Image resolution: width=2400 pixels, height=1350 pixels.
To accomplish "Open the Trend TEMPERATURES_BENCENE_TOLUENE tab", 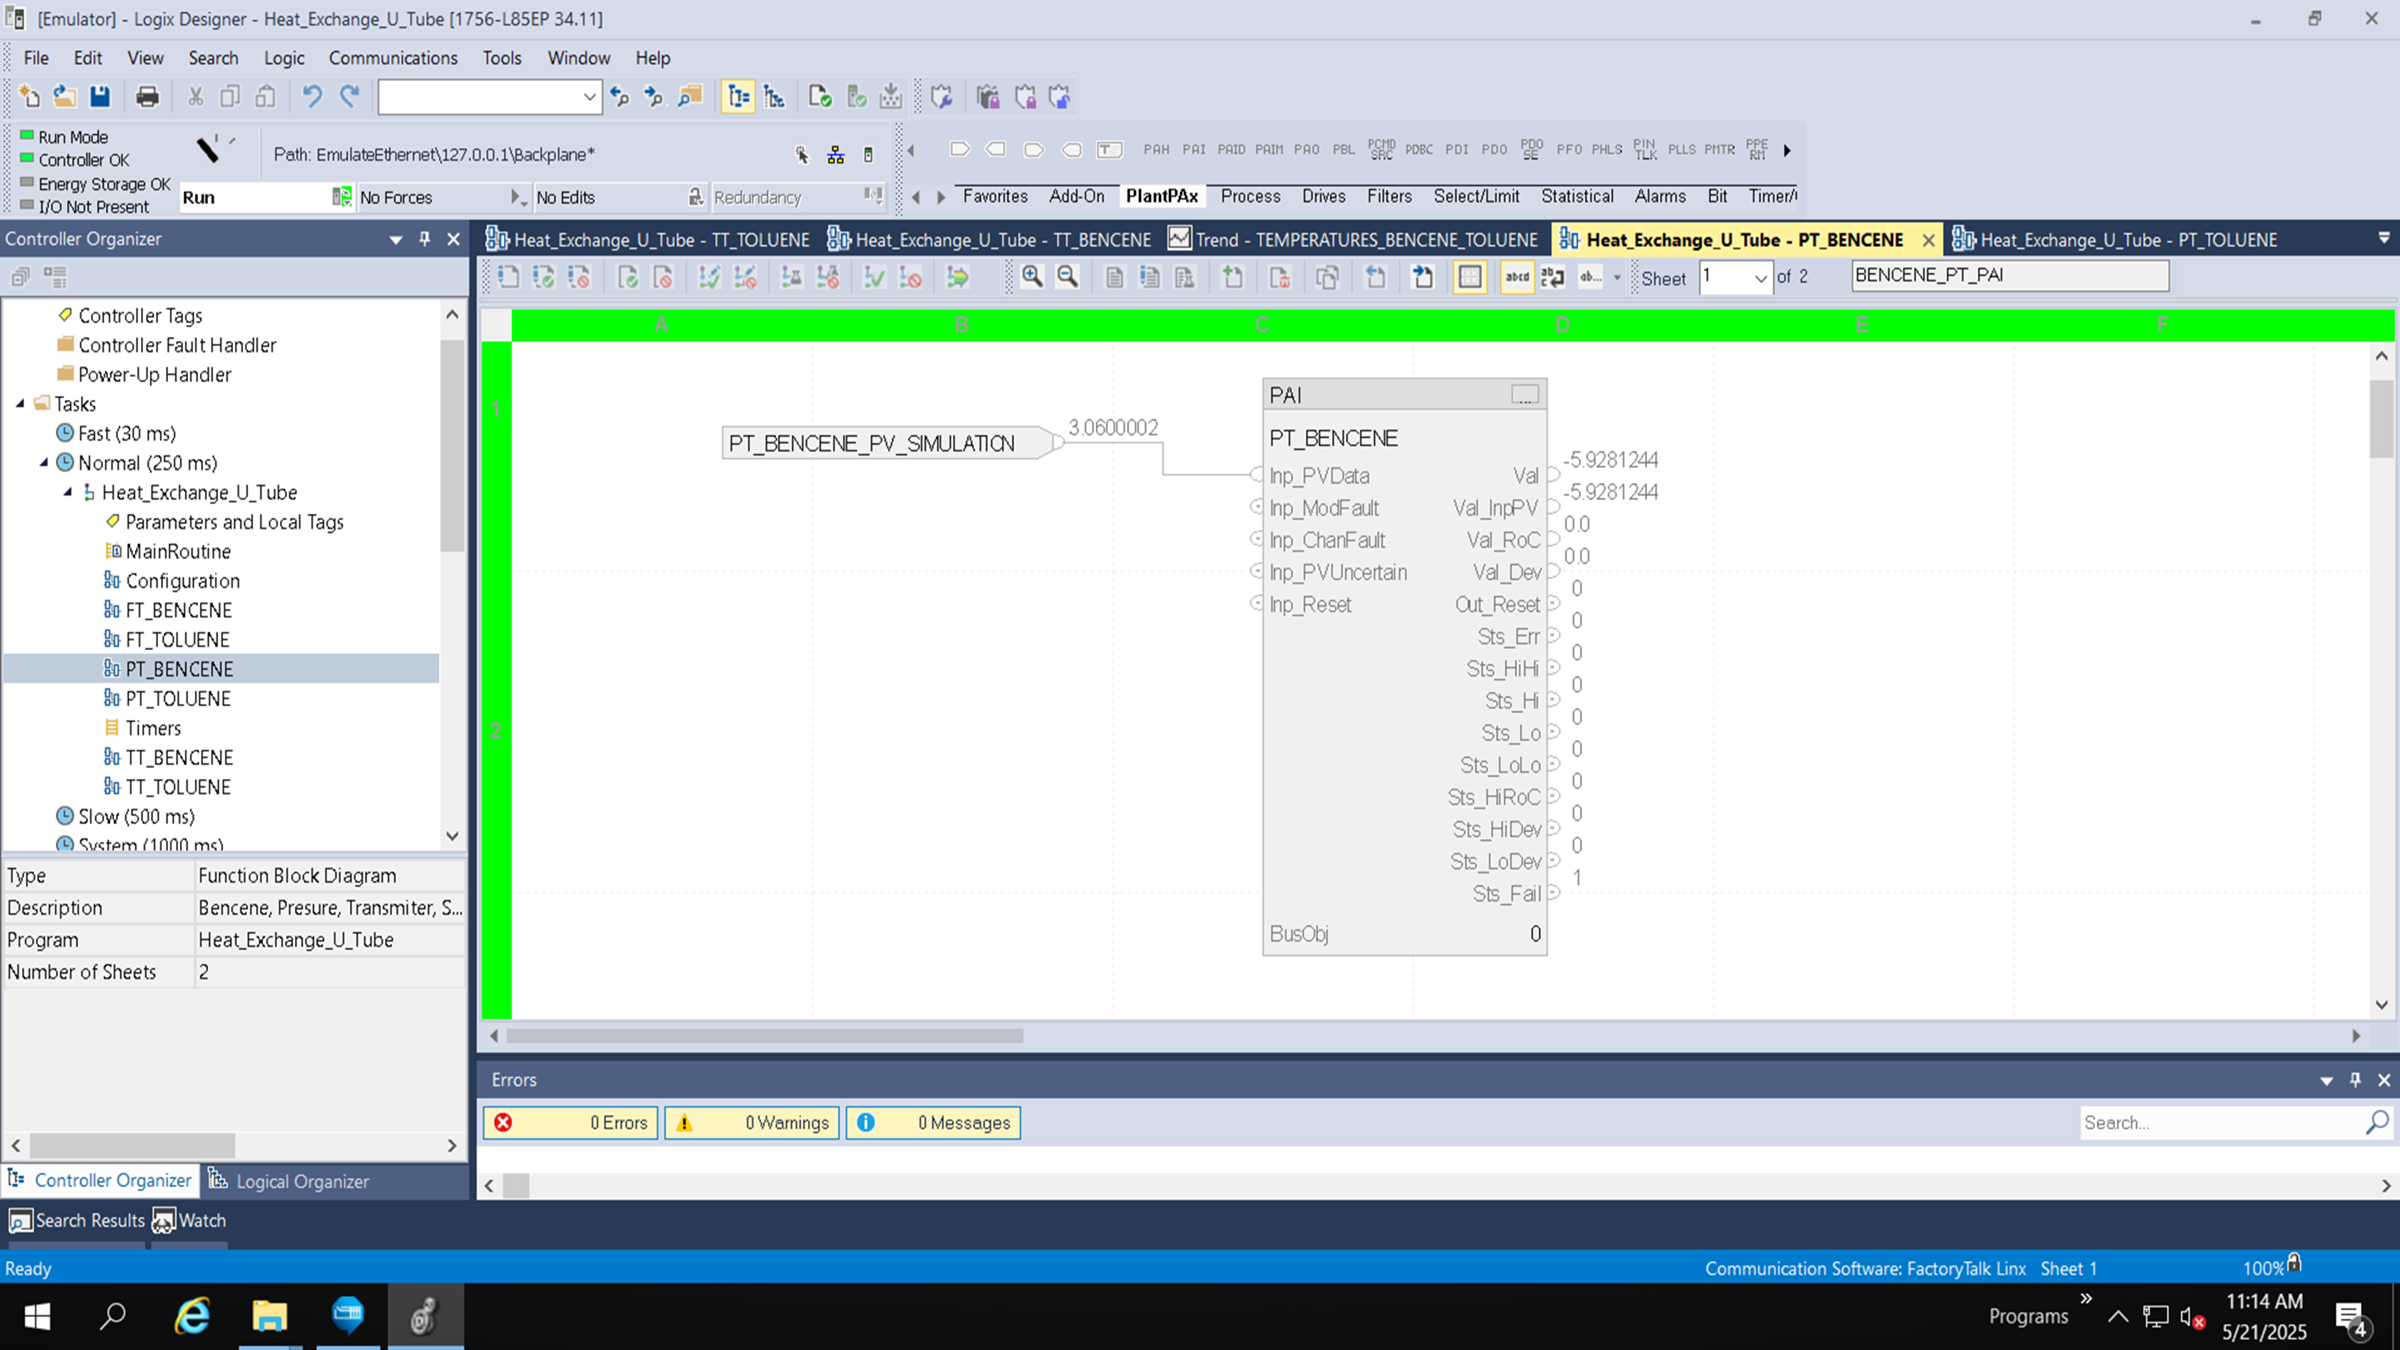I will click(x=1353, y=239).
